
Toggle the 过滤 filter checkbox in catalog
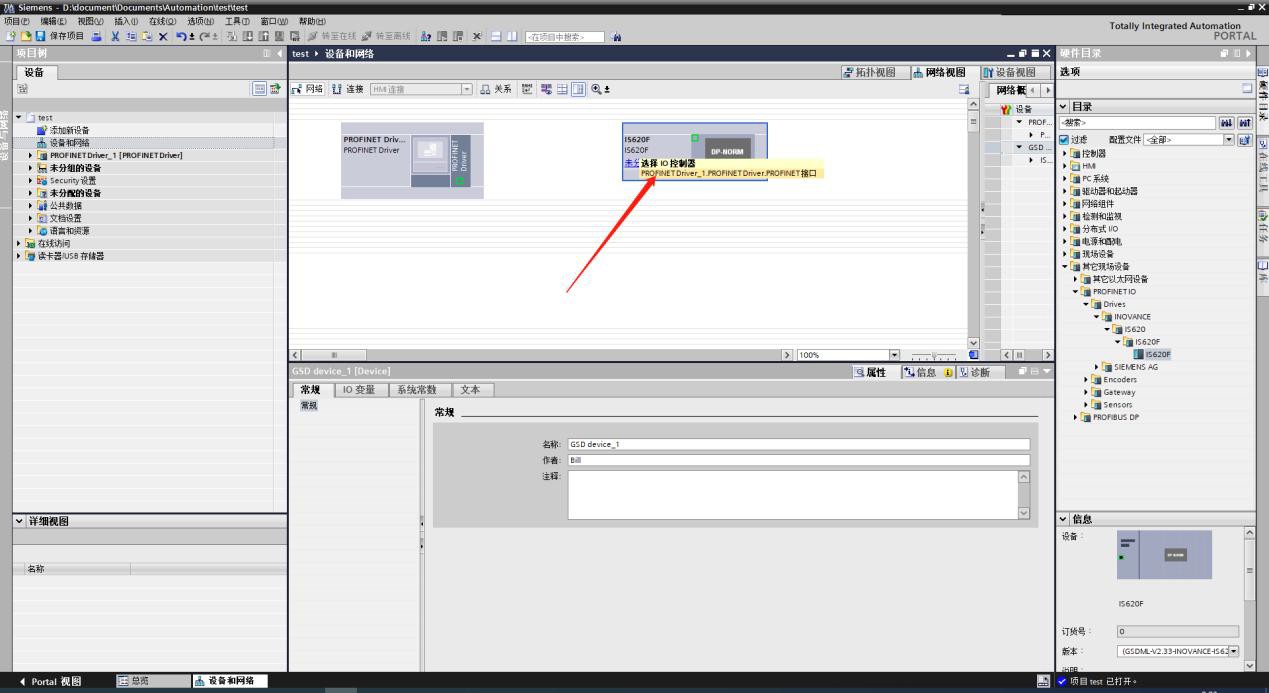(x=1064, y=140)
